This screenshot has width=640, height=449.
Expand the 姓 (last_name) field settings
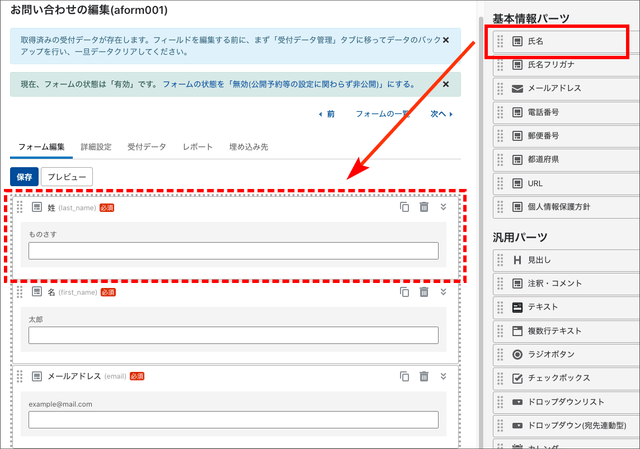[x=443, y=207]
